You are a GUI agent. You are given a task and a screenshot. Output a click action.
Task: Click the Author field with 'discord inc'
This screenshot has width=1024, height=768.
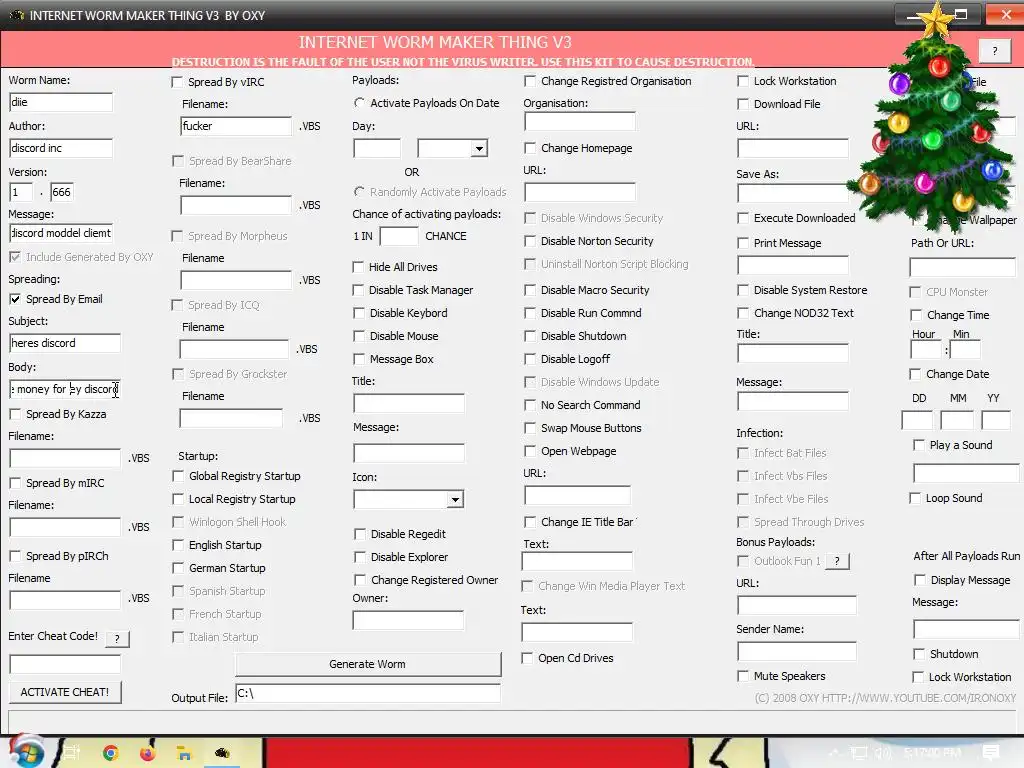pyautogui.click(x=61, y=148)
